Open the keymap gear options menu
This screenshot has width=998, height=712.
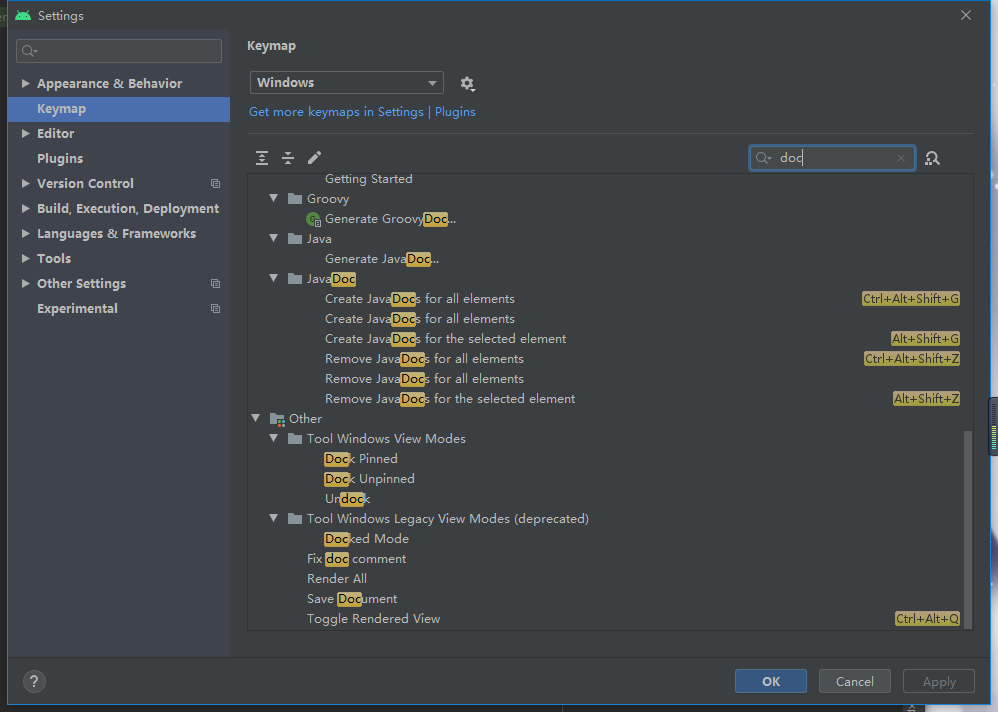[467, 83]
